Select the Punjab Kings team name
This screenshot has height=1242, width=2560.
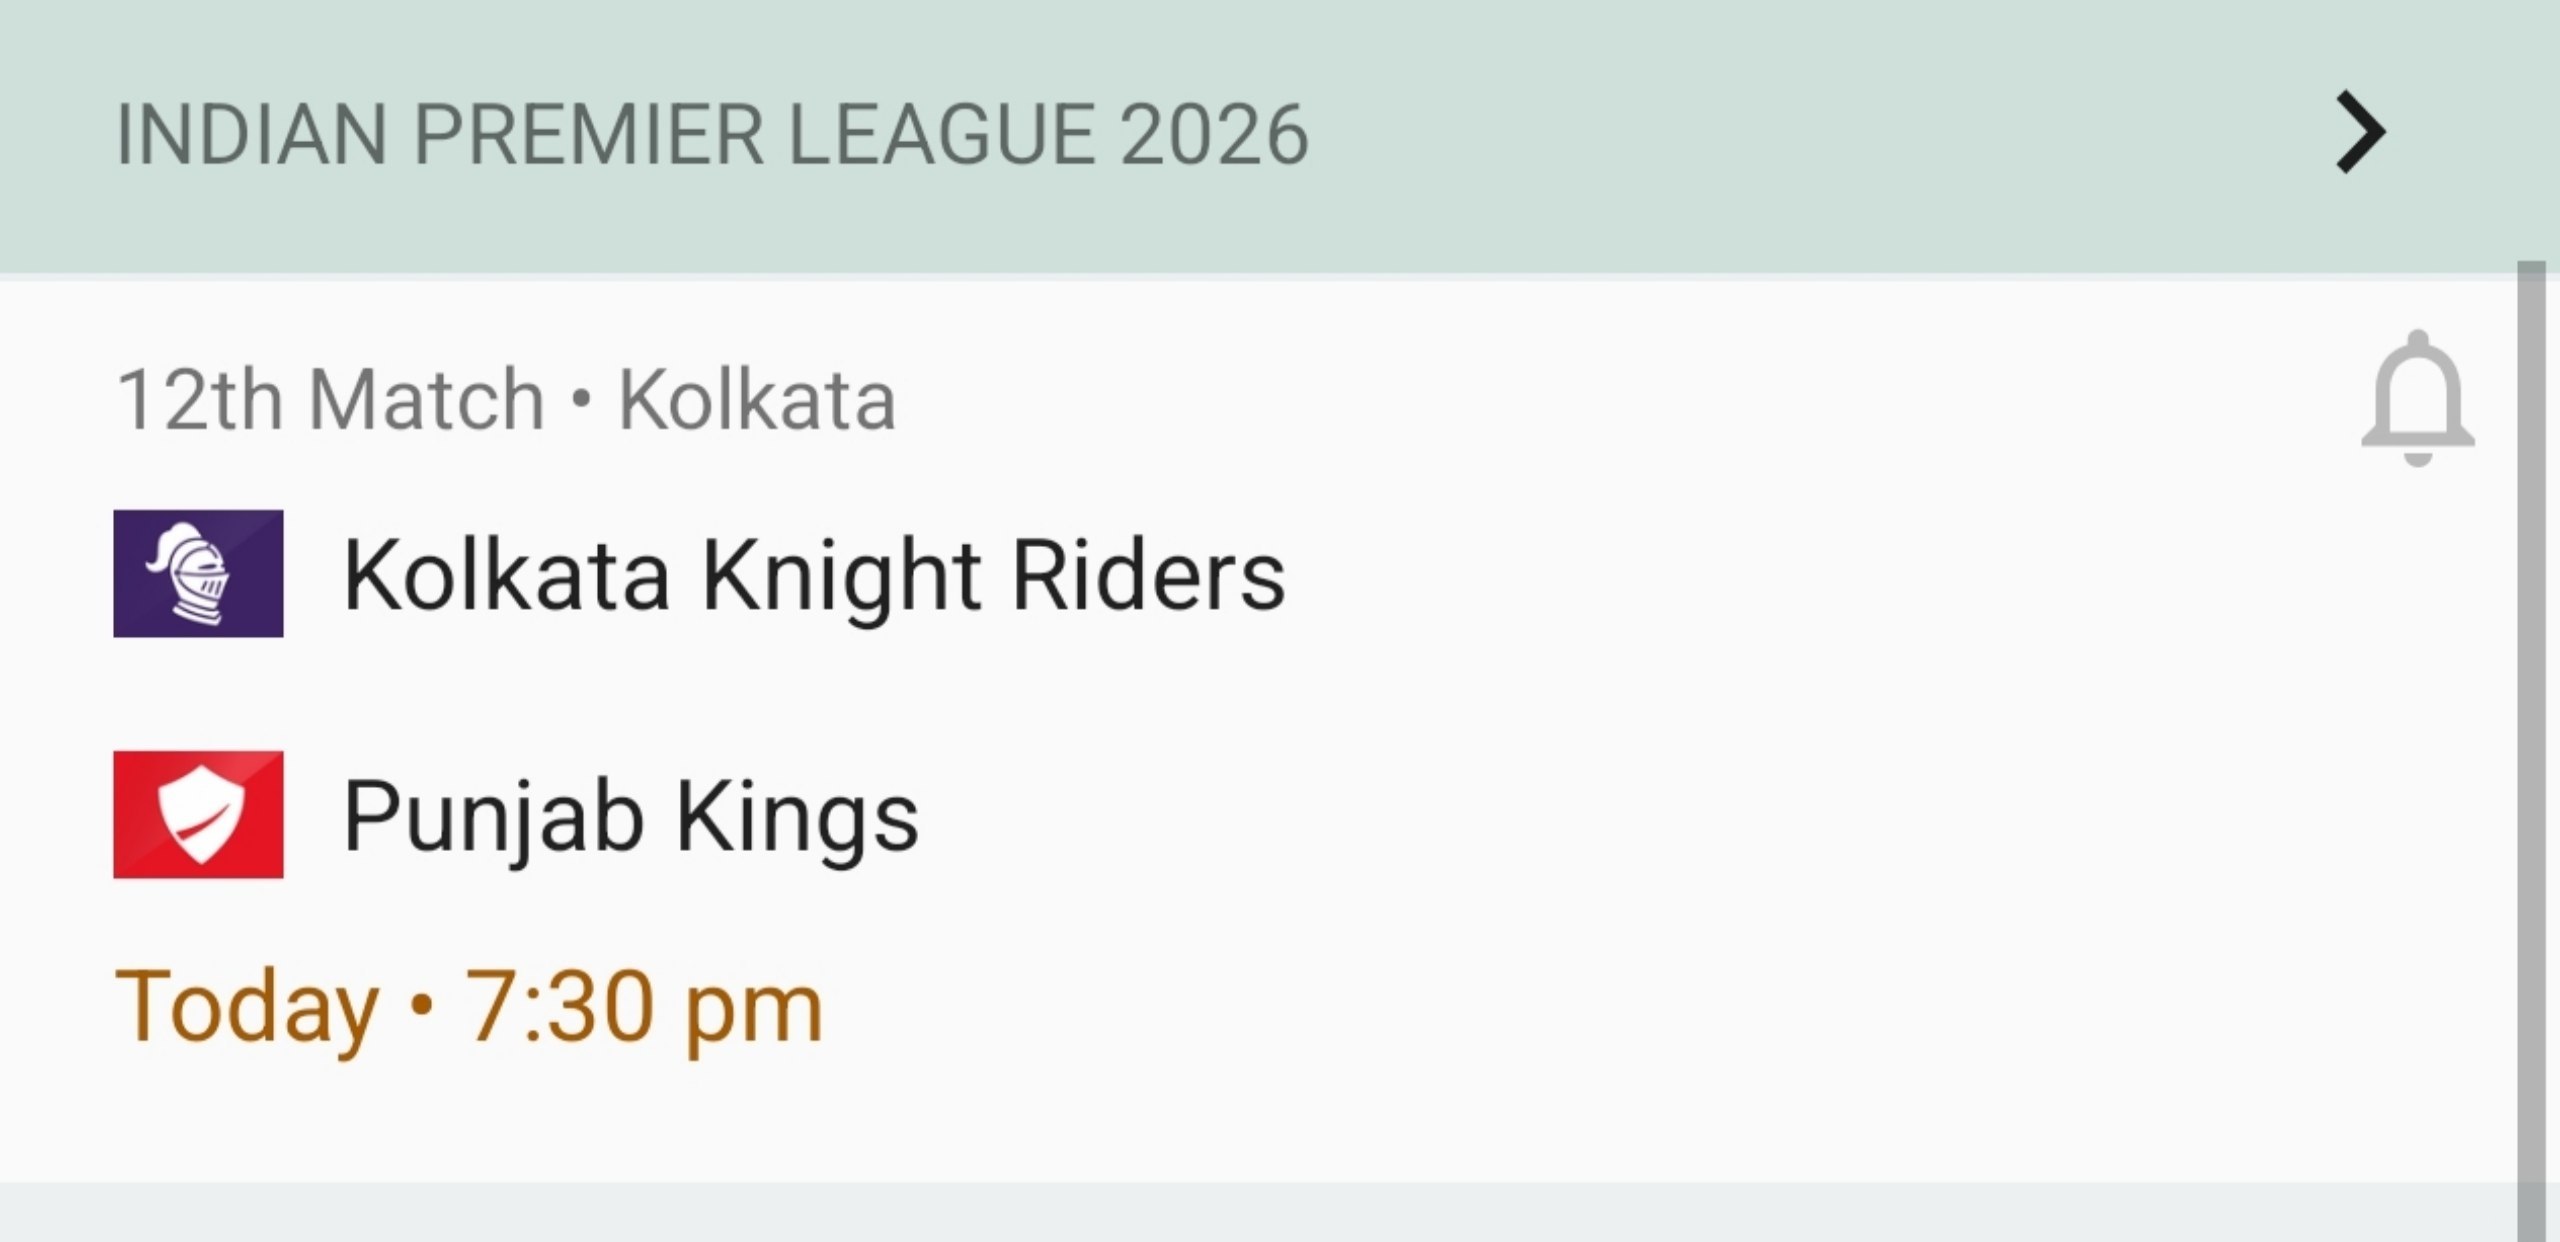630,817
